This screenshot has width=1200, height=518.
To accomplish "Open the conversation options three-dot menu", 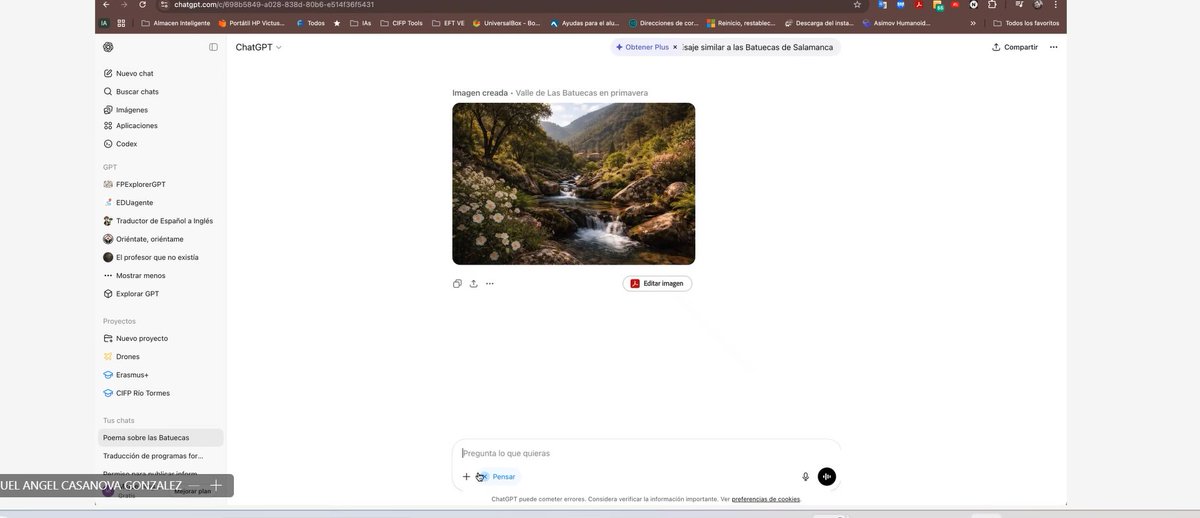I will 1053,47.
